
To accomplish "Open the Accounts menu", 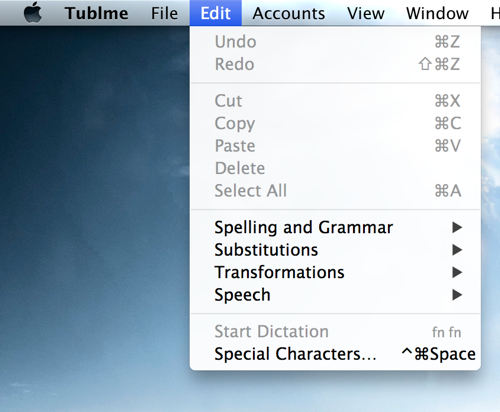I will [289, 13].
